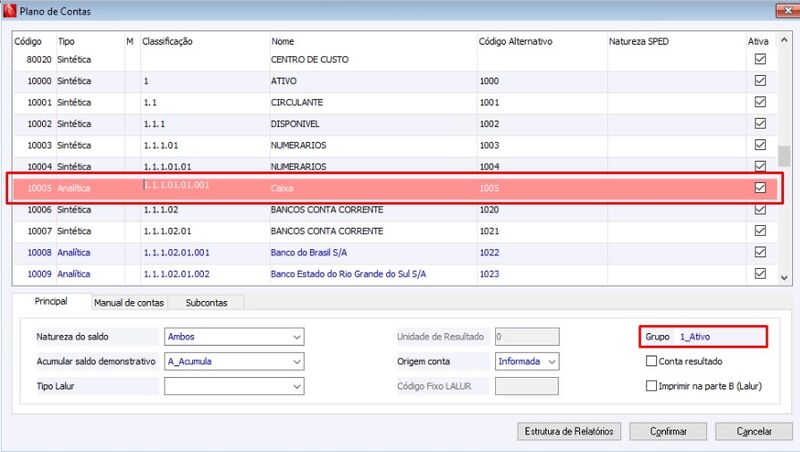Click the Plano de Contas app icon
Screen dimensions: 800x452
coord(9,10)
